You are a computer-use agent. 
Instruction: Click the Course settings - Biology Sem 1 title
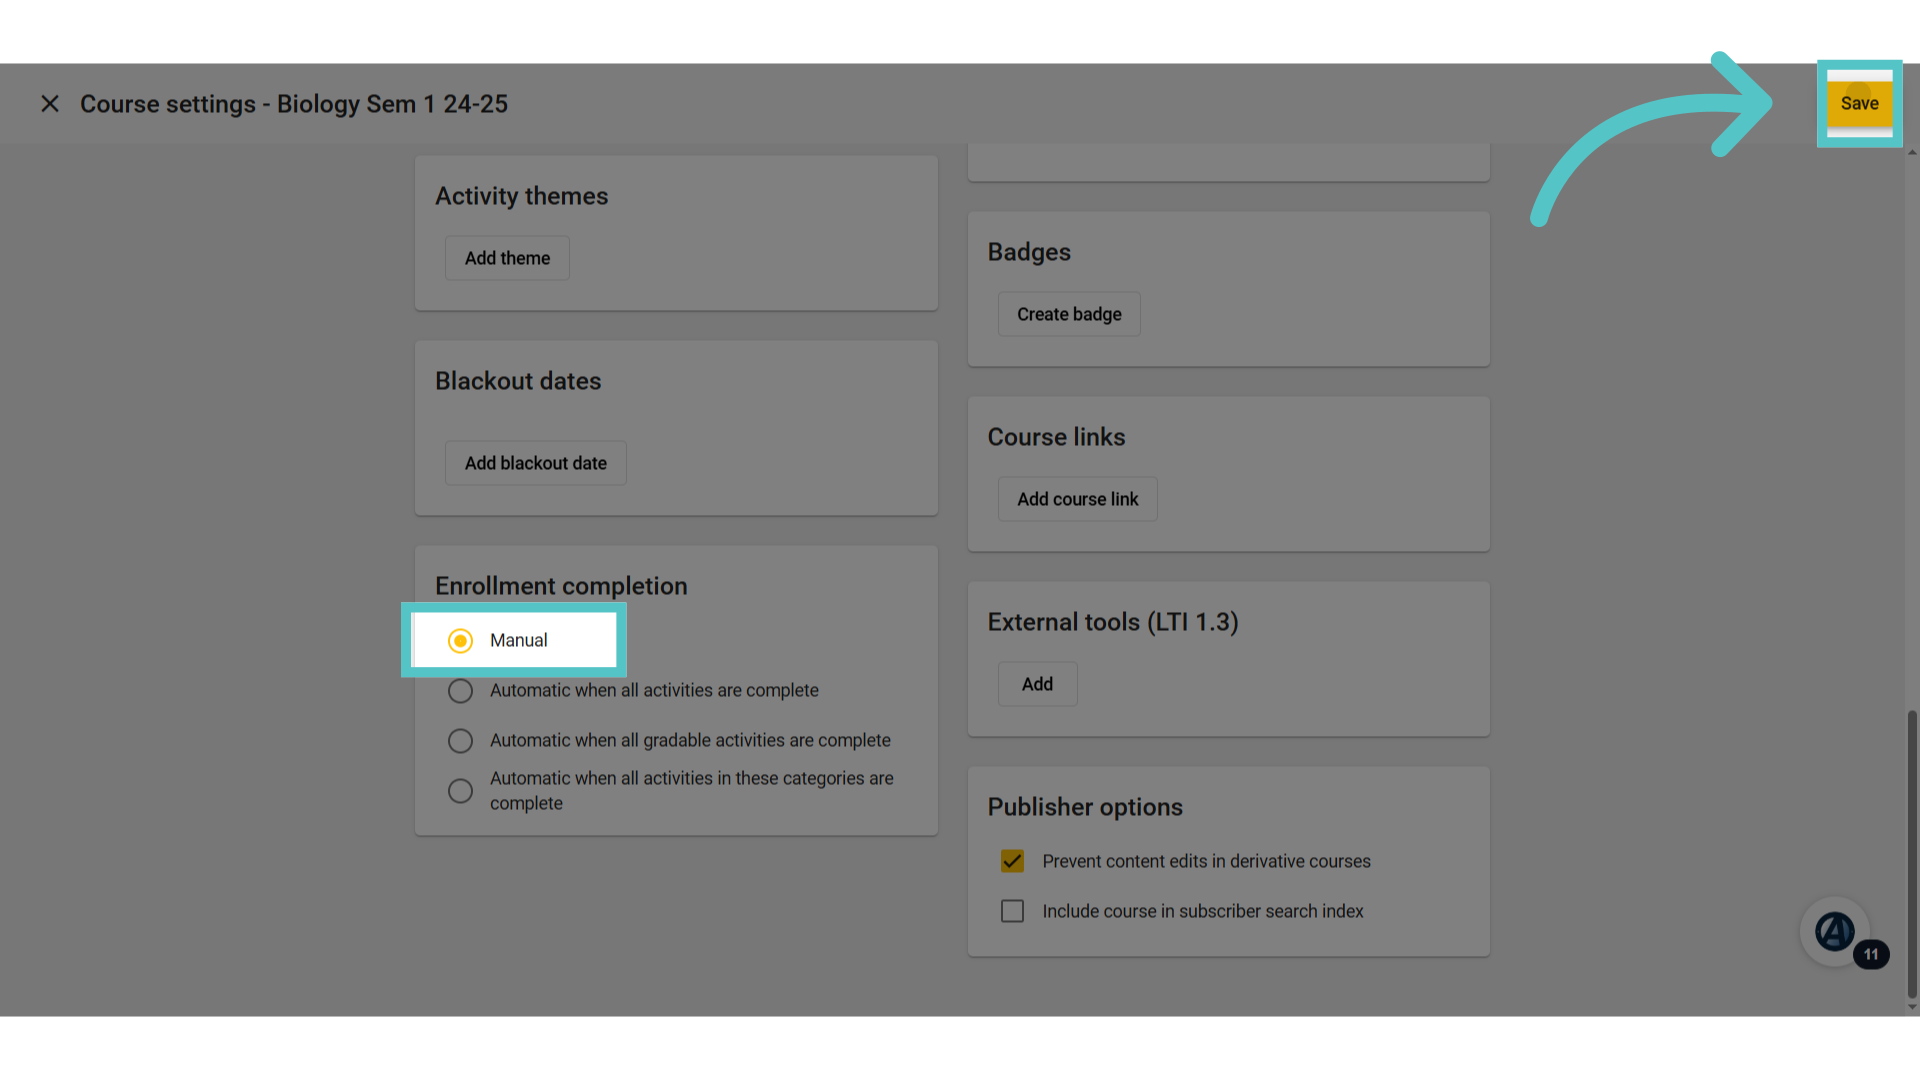pos(294,104)
